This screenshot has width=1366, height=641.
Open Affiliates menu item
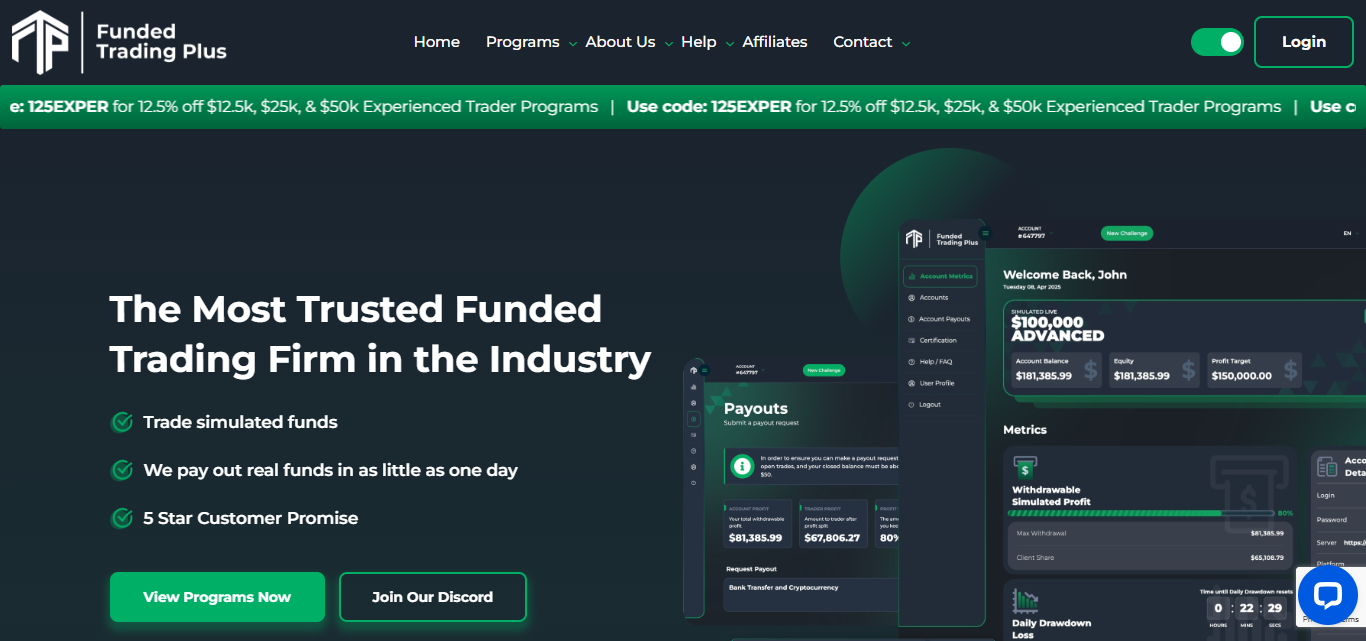(774, 42)
